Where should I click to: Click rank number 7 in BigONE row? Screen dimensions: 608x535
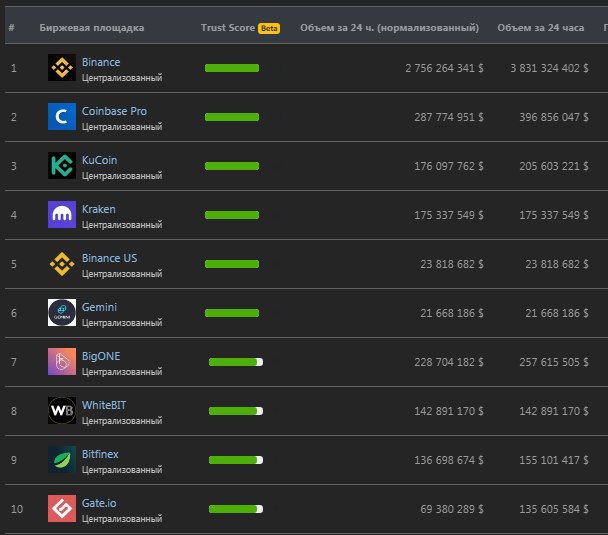pyautogui.click(x=14, y=362)
